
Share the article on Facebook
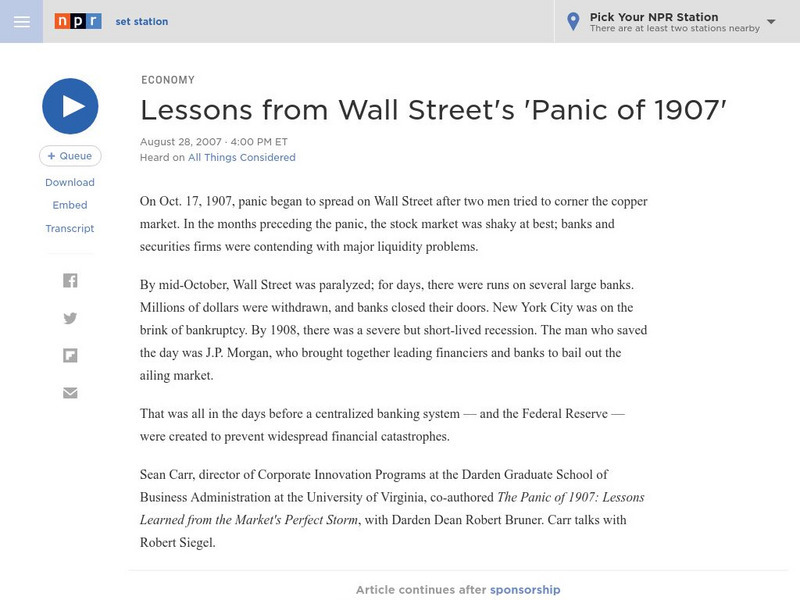pyautogui.click(x=70, y=281)
